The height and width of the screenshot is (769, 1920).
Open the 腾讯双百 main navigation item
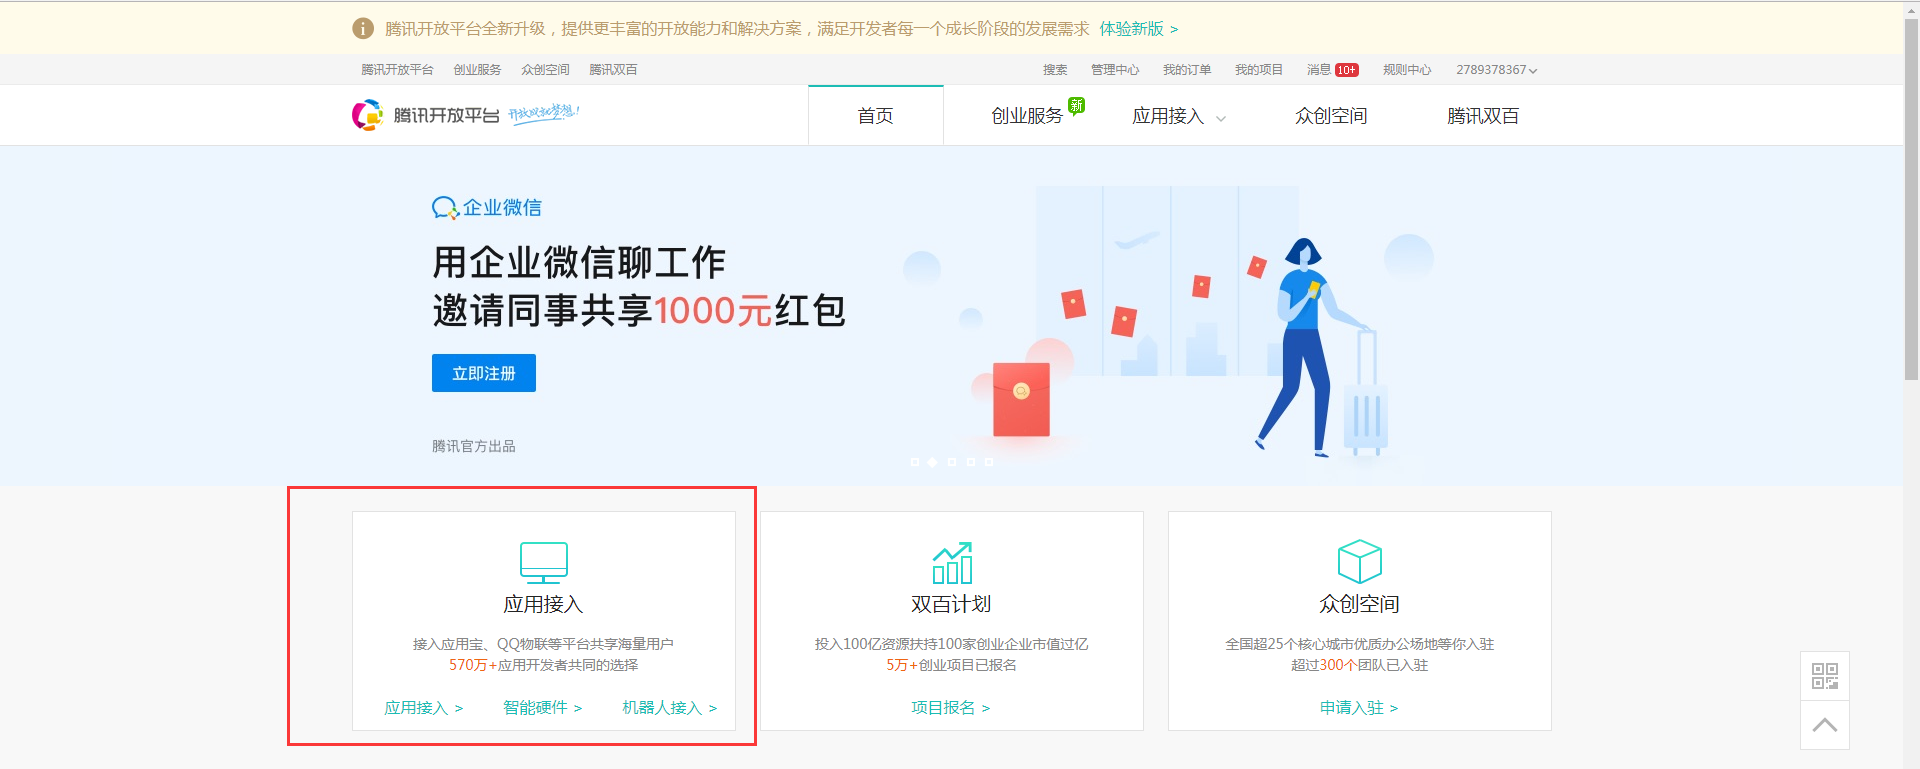point(1483,116)
